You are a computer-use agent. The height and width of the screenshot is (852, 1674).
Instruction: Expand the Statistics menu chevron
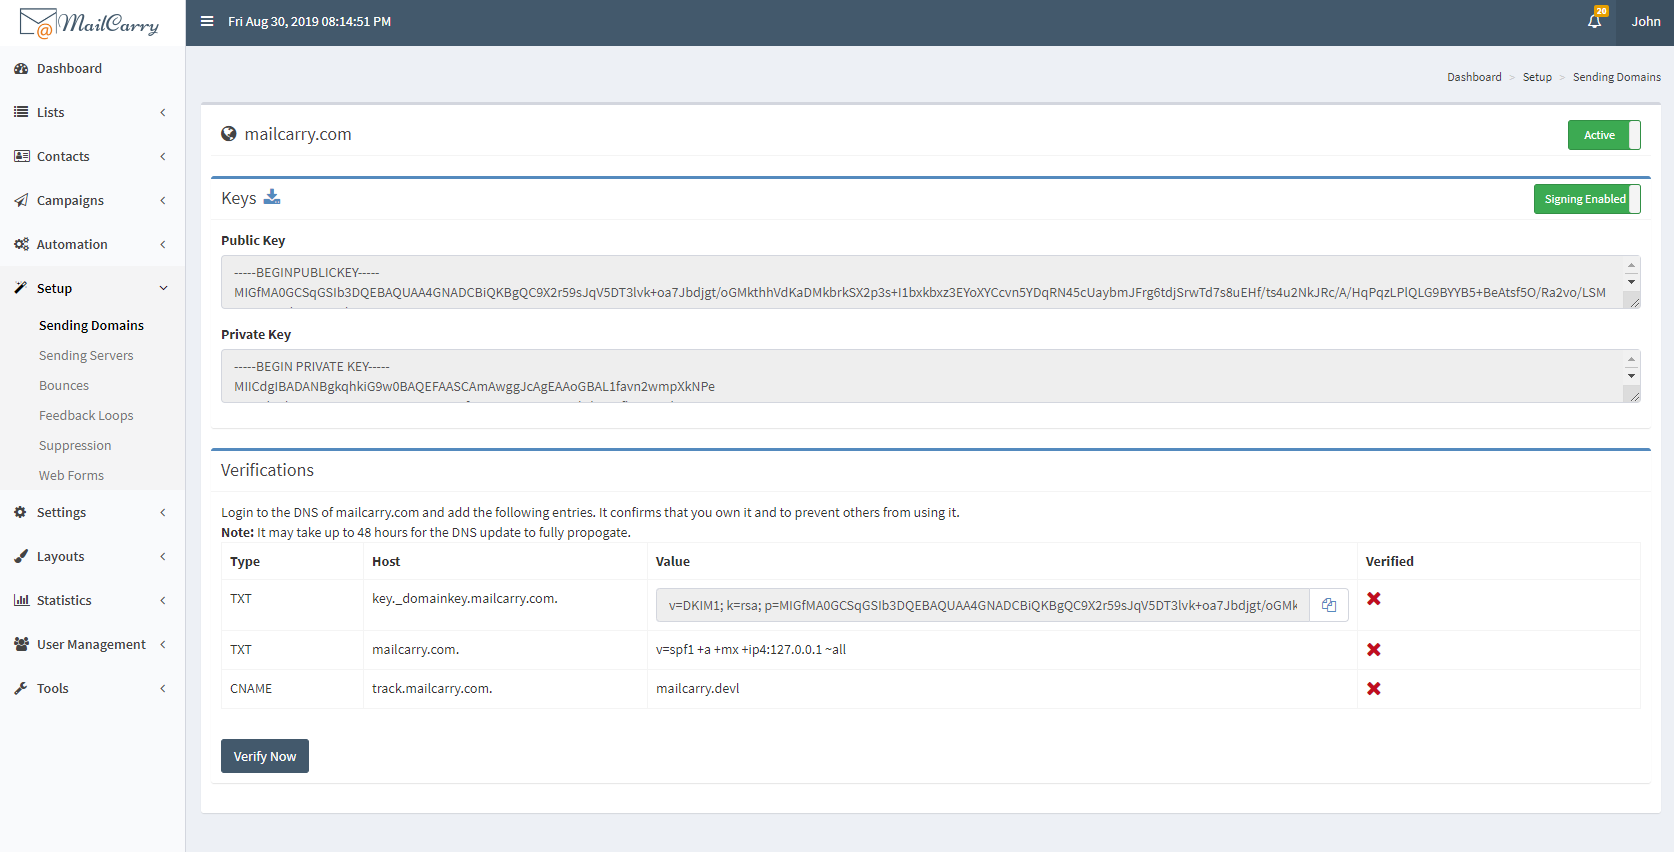[x=163, y=601]
